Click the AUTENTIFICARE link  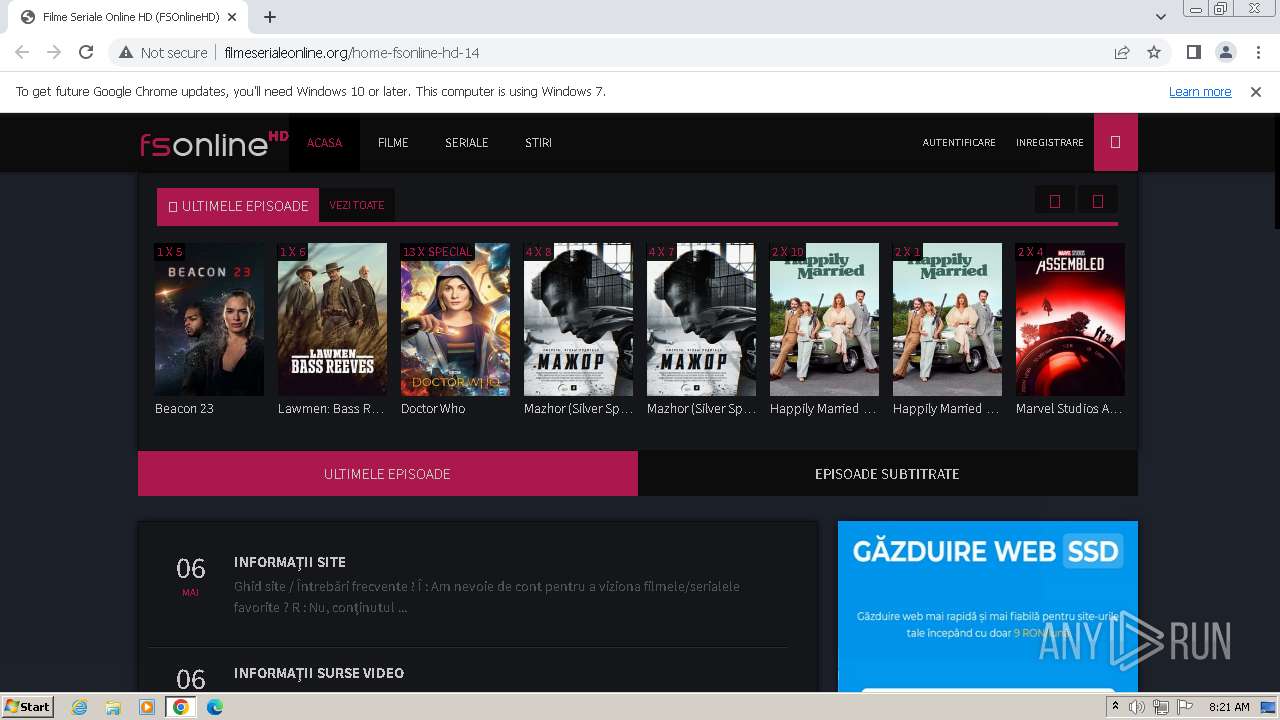pos(959,143)
